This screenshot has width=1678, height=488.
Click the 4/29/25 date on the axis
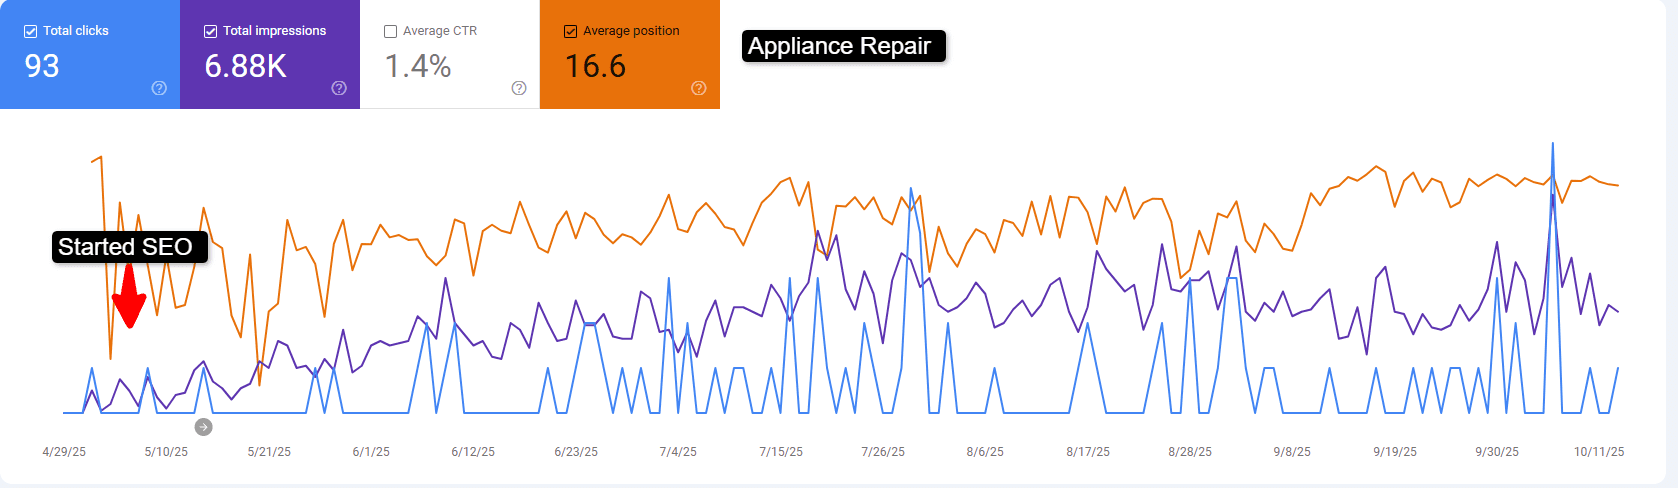tap(64, 452)
